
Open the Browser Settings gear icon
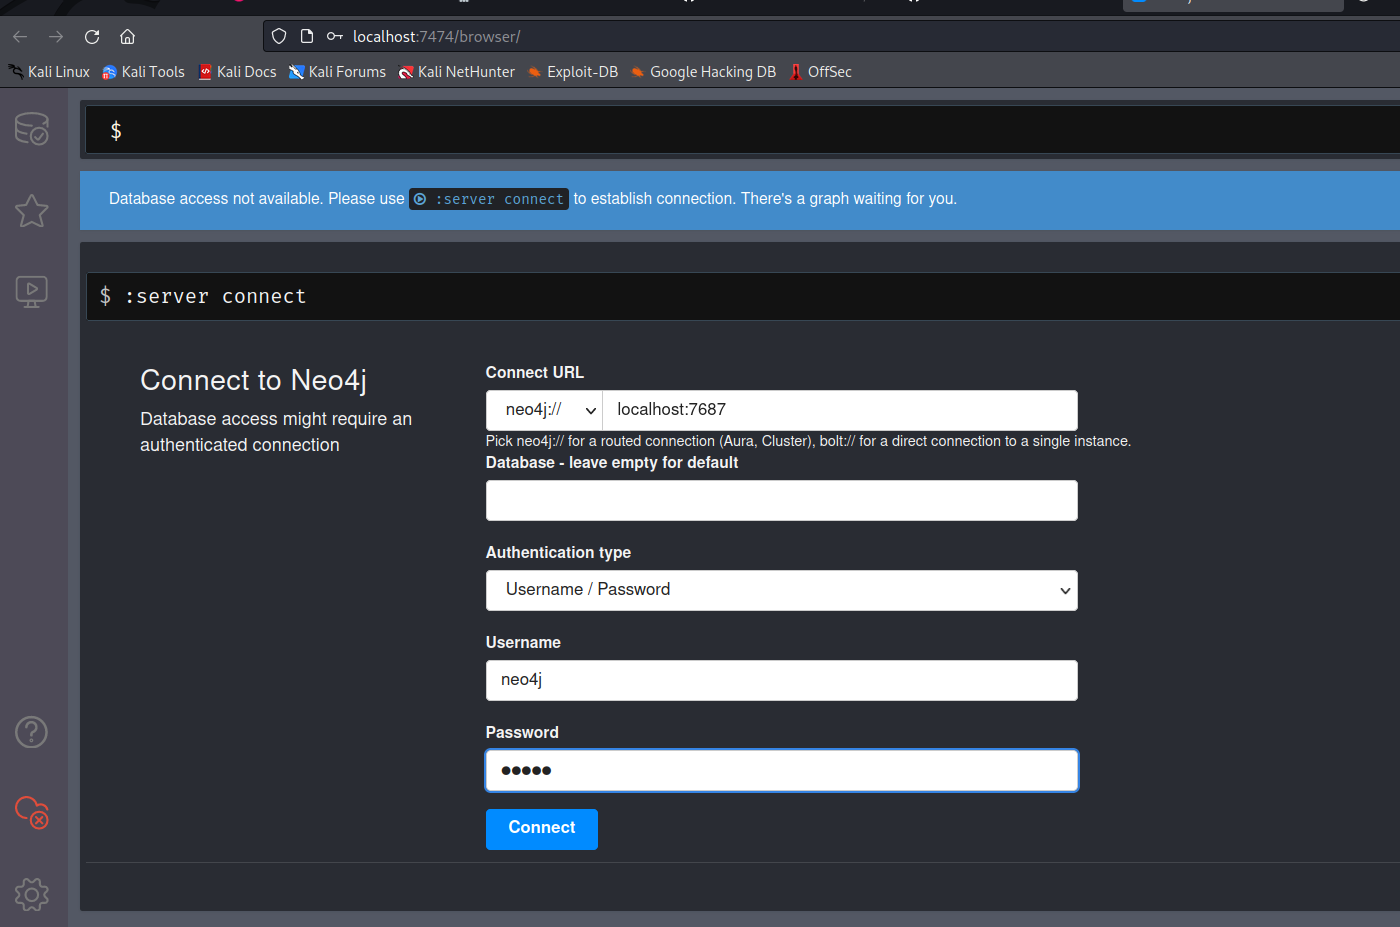click(32, 894)
